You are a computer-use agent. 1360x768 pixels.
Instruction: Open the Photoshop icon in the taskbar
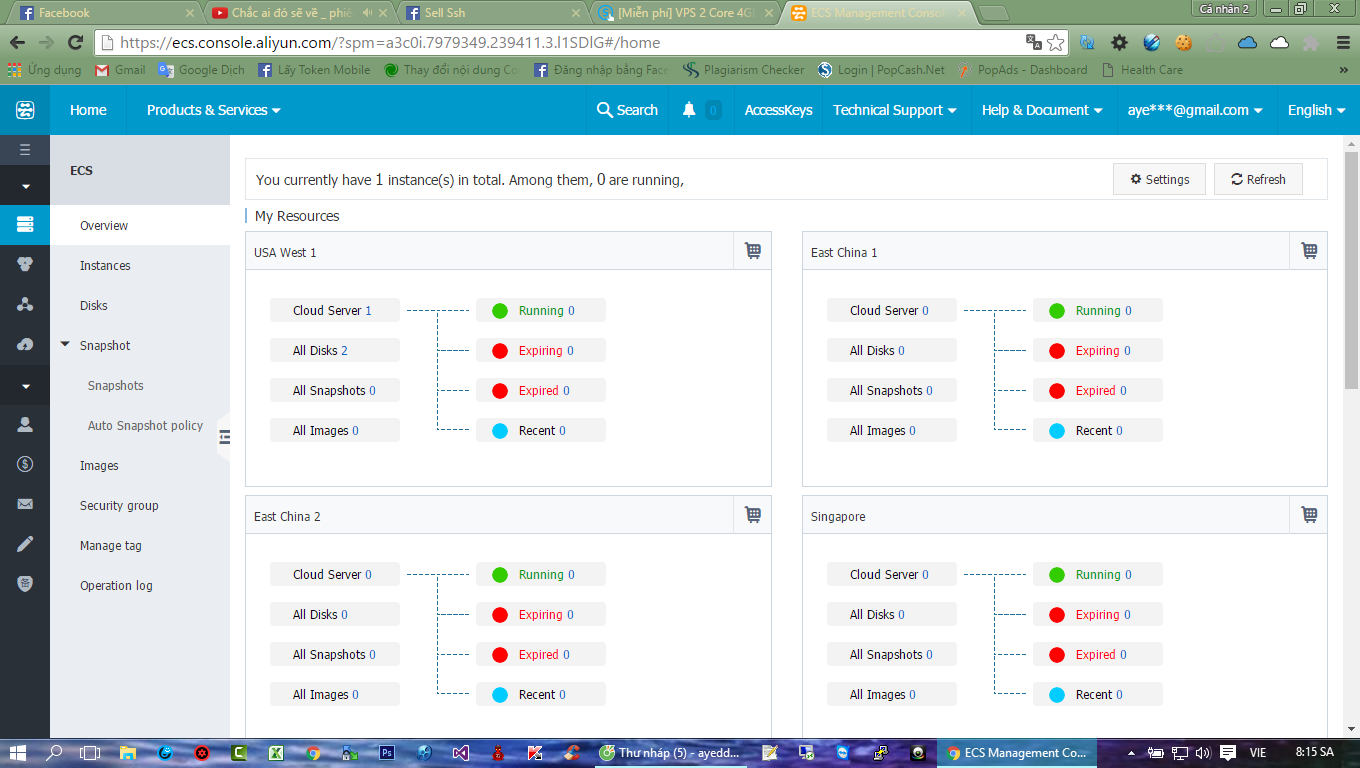tap(386, 752)
